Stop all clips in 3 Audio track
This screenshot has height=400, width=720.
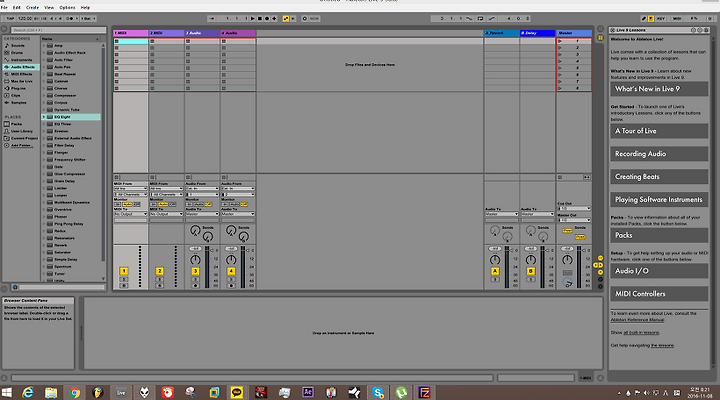tap(188, 177)
